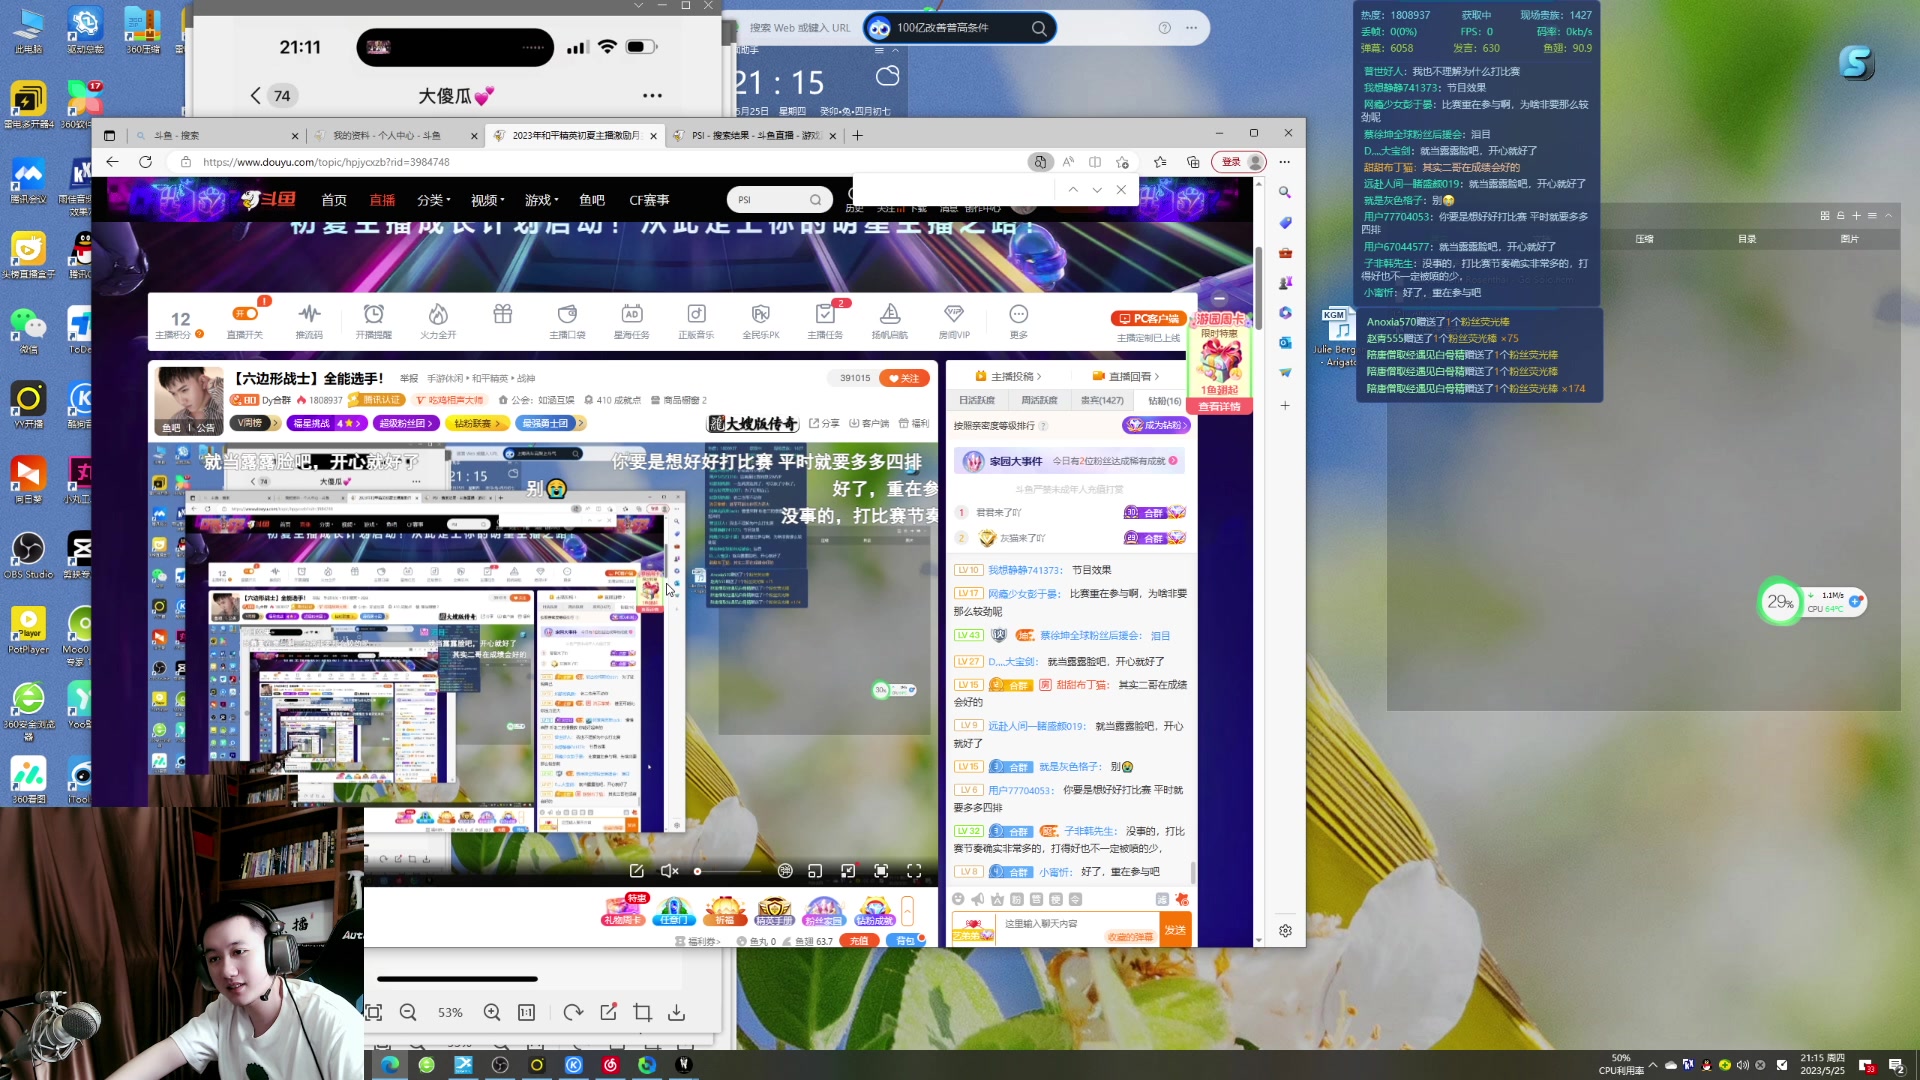Image resolution: width=1920 pixels, height=1080 pixels.
Task: Switch to the 日活跃度 tab
Action: pyautogui.click(x=977, y=400)
